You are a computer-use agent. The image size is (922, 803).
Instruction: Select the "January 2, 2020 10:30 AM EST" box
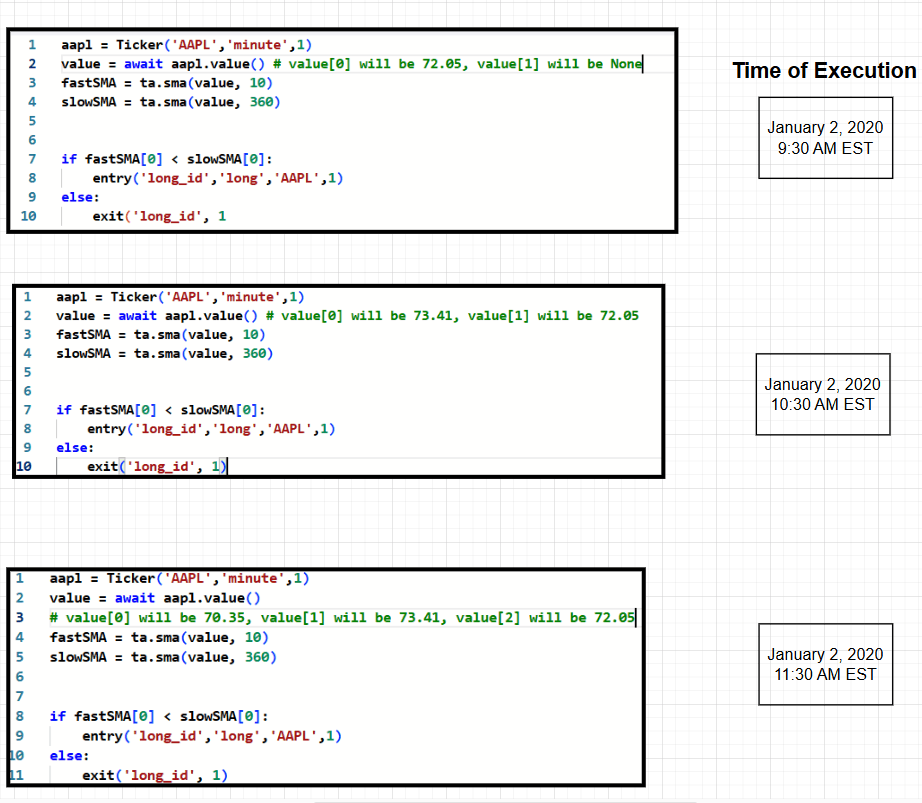point(822,394)
